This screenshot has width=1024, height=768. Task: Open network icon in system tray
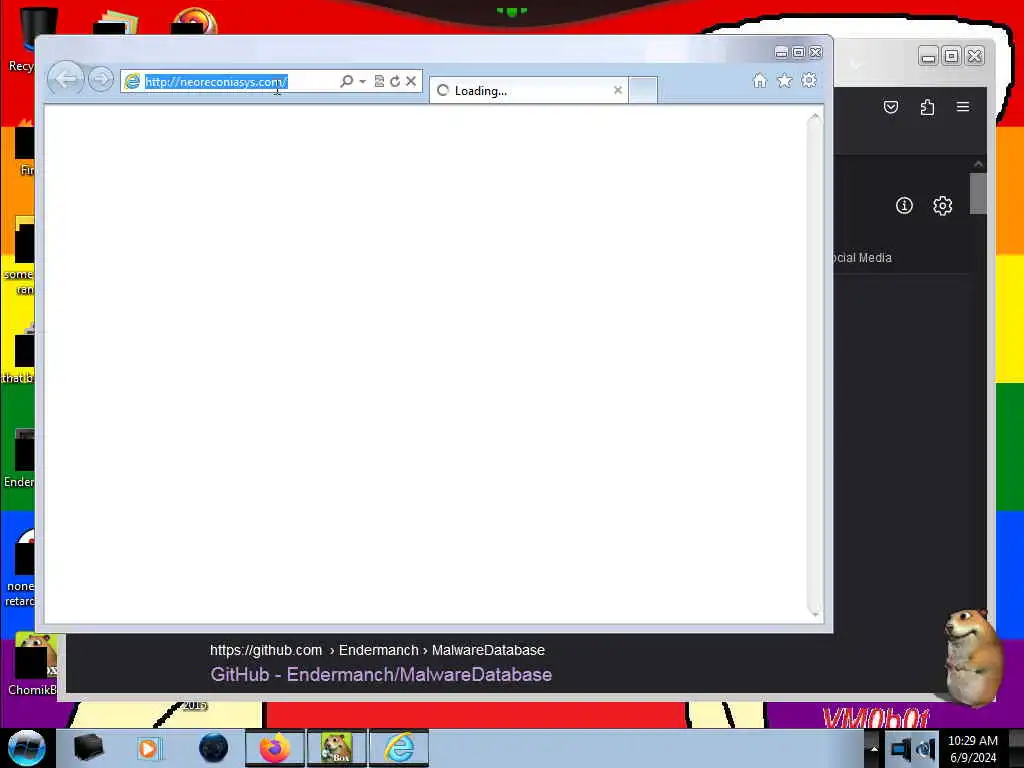pos(901,749)
